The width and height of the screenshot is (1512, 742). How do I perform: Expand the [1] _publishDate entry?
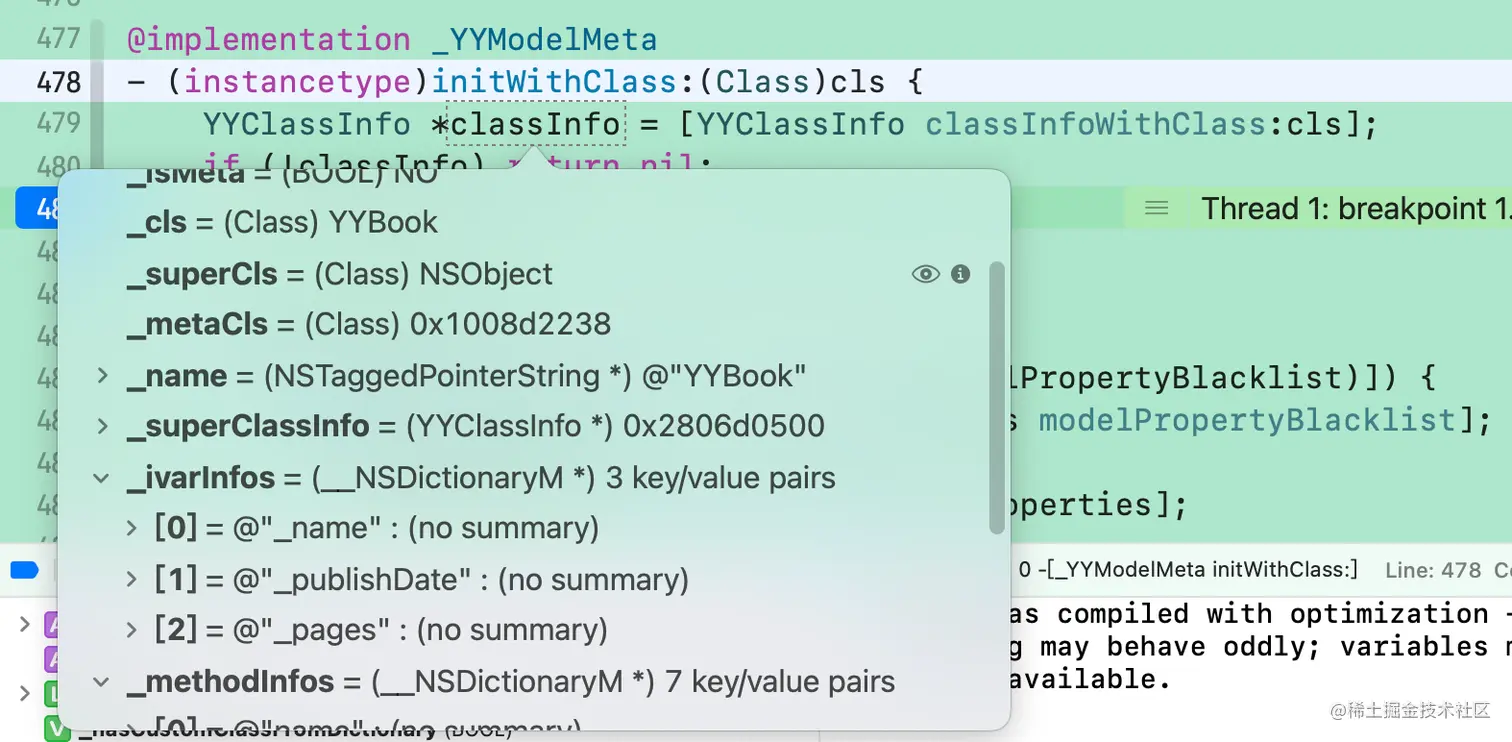[x=131, y=579]
